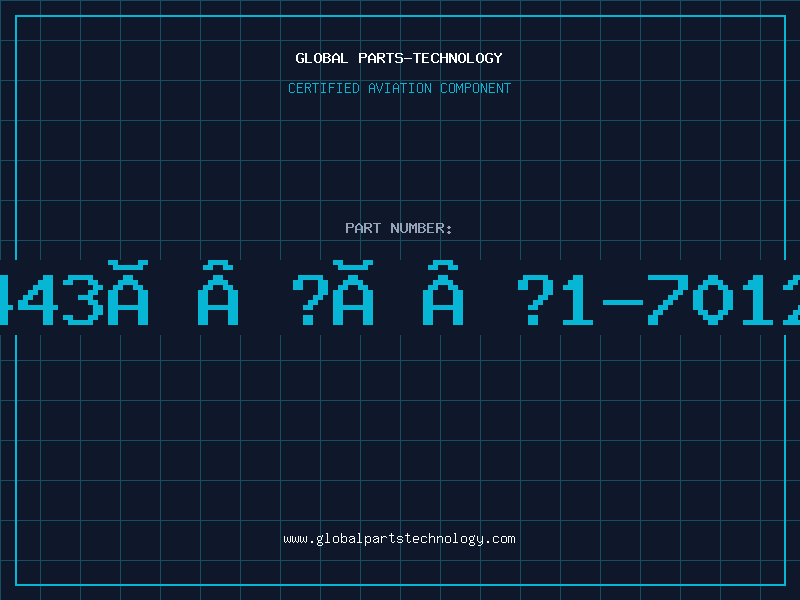Click the GLOBAL PARTS-TECHNOLOGY heading
Screen dimensions: 800x600
coord(399,58)
